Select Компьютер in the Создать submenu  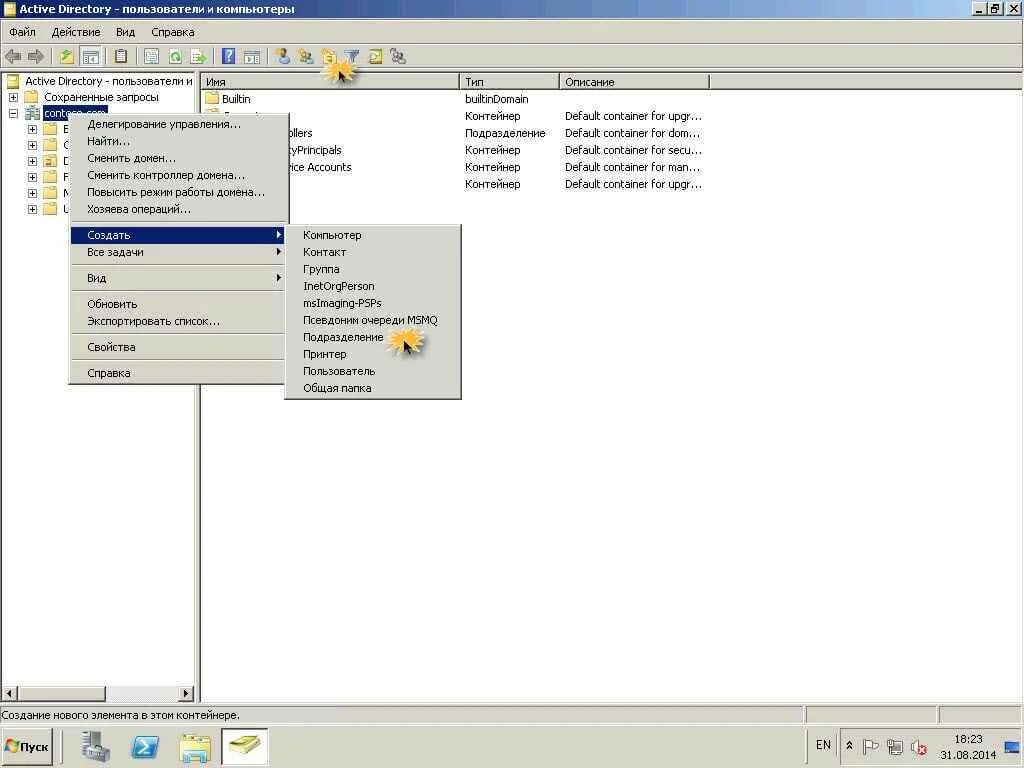pos(373,235)
